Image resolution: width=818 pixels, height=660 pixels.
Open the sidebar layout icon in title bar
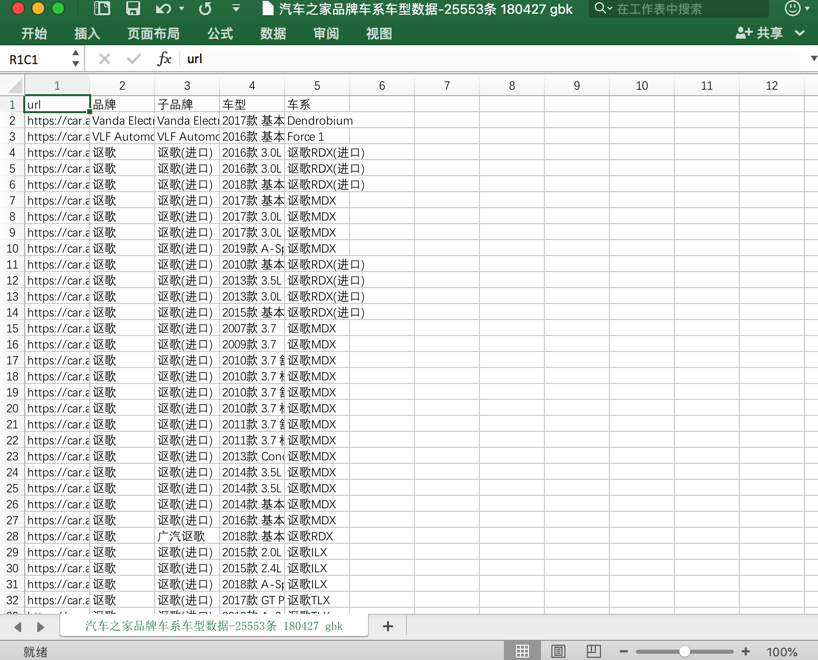(102, 8)
